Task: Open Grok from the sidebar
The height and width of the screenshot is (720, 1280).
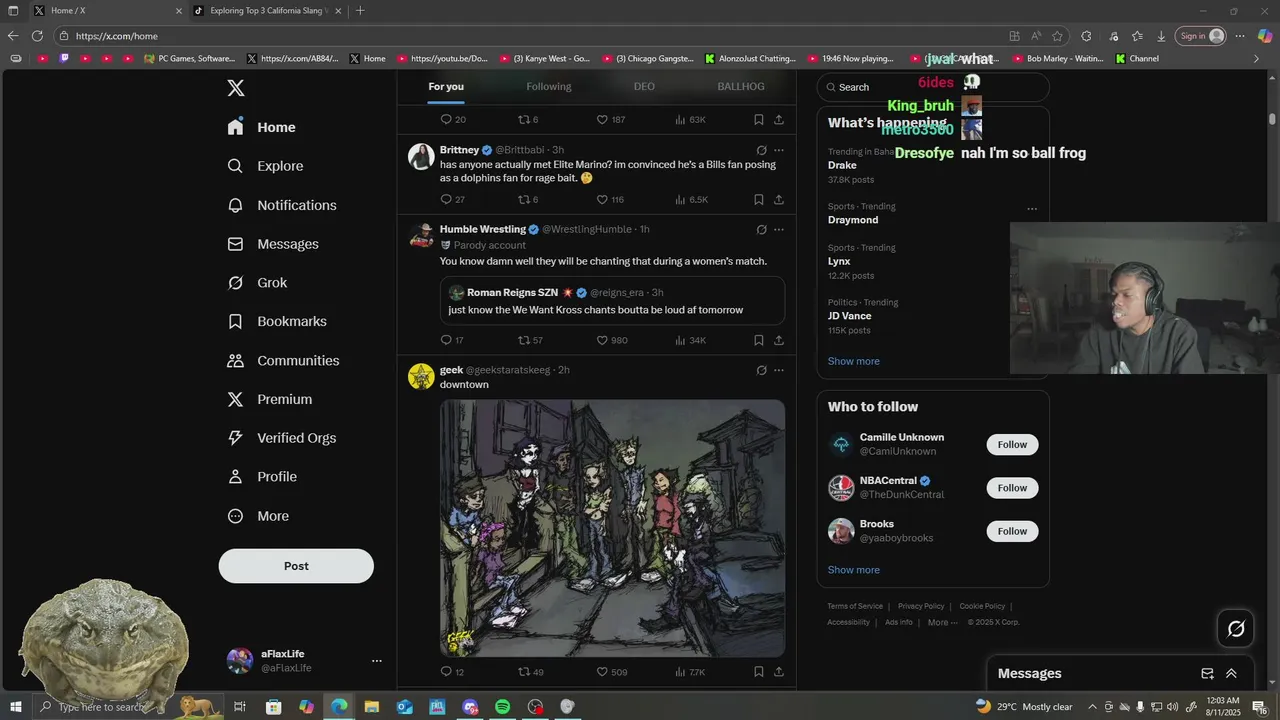Action: click(x=257, y=283)
